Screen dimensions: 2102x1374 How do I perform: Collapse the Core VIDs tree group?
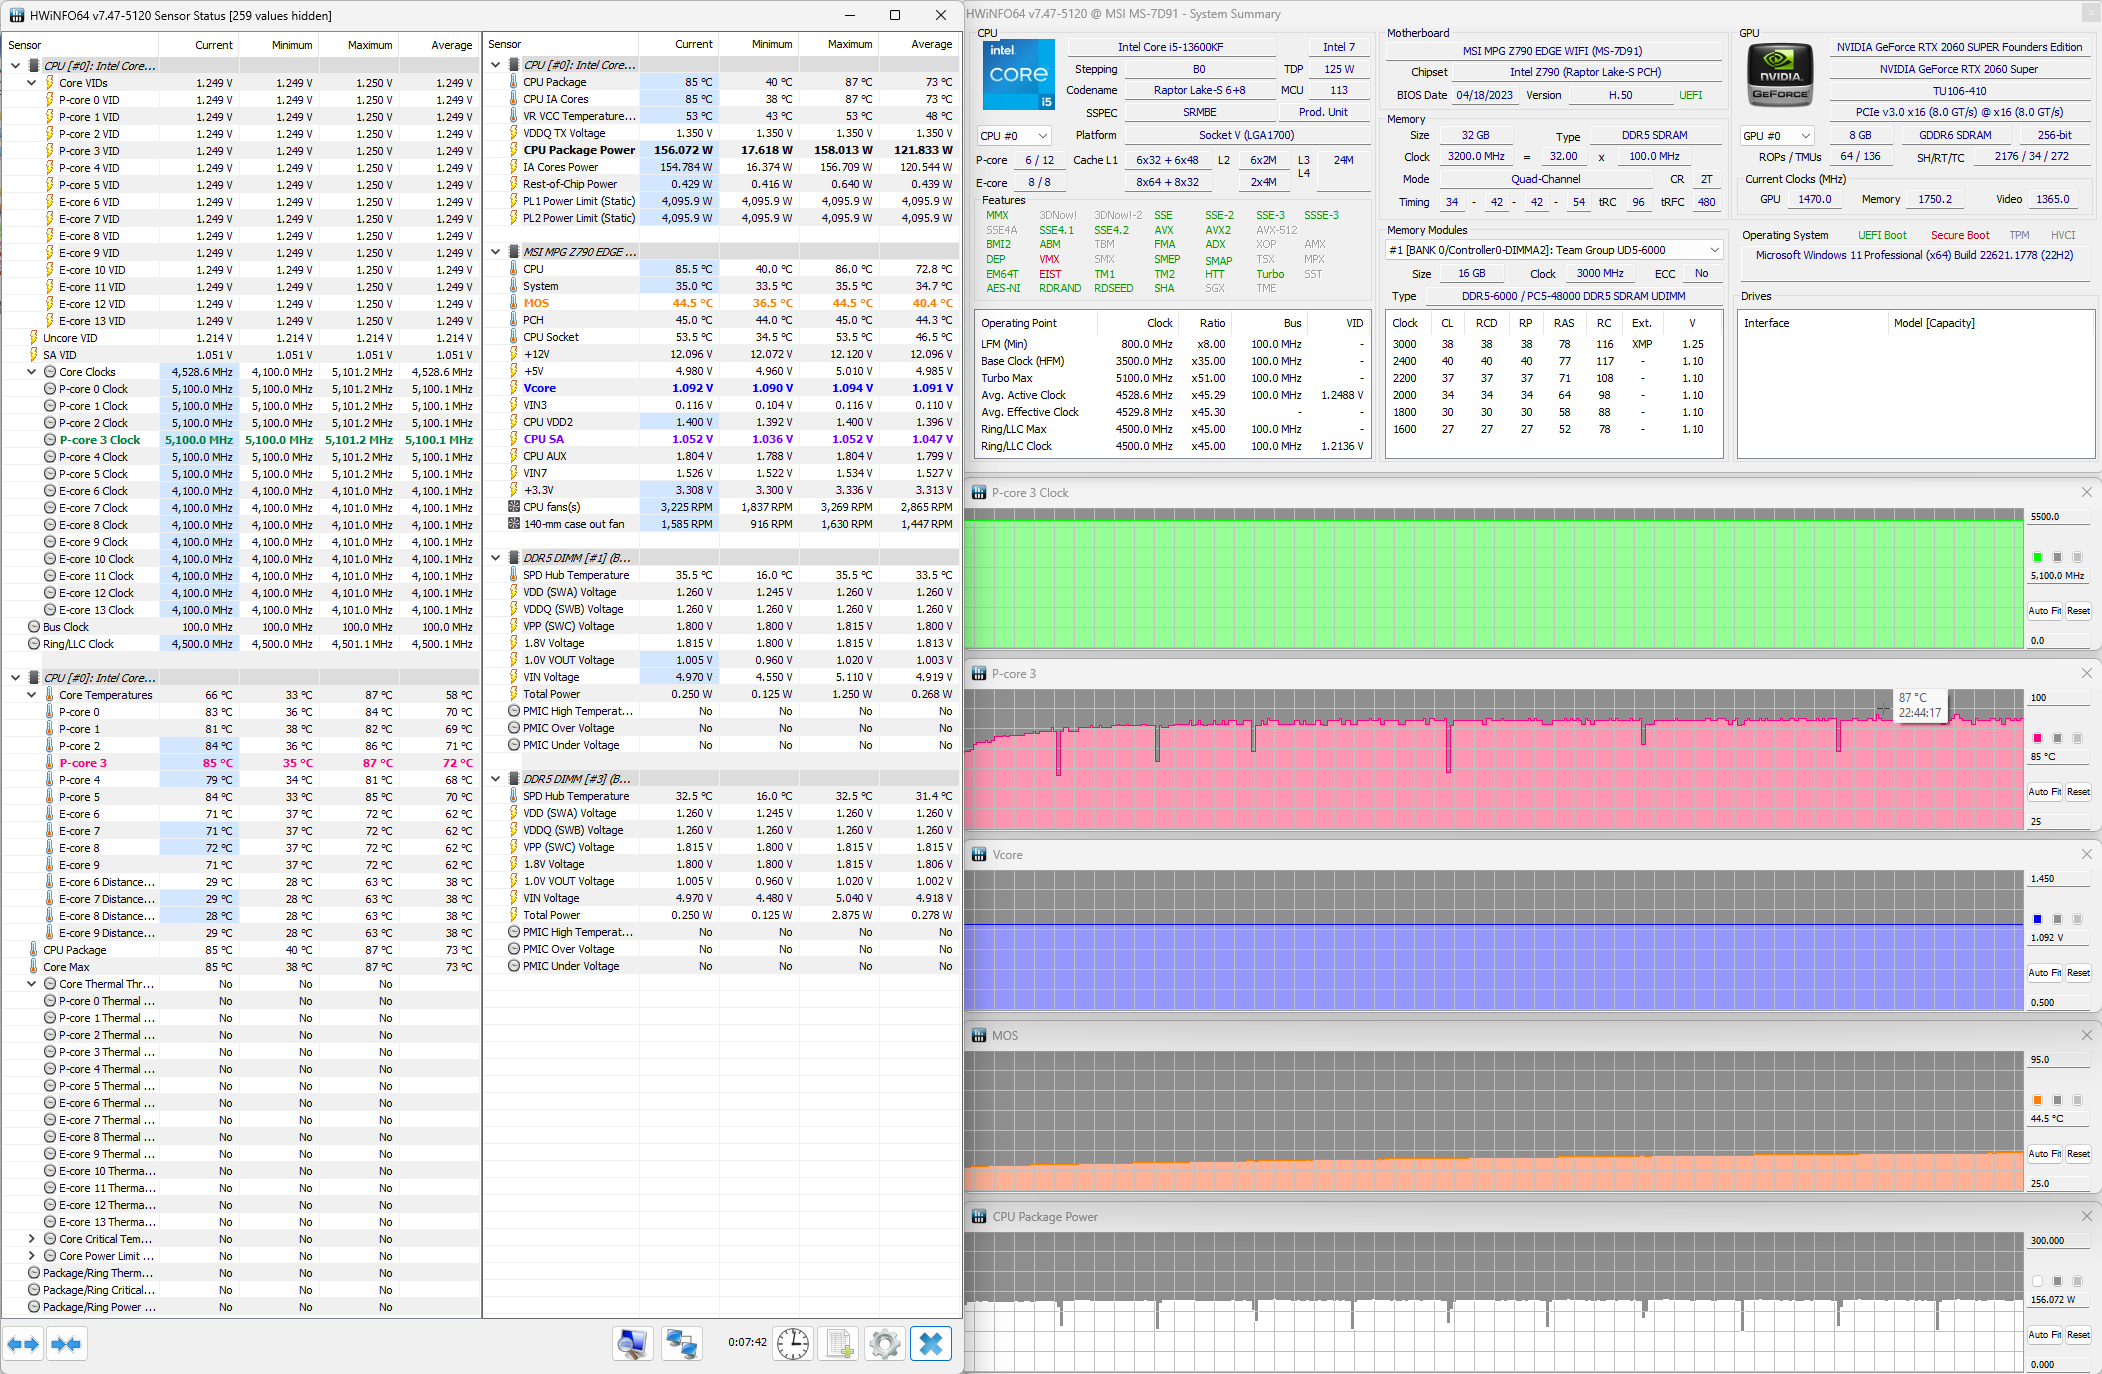coord(32,83)
